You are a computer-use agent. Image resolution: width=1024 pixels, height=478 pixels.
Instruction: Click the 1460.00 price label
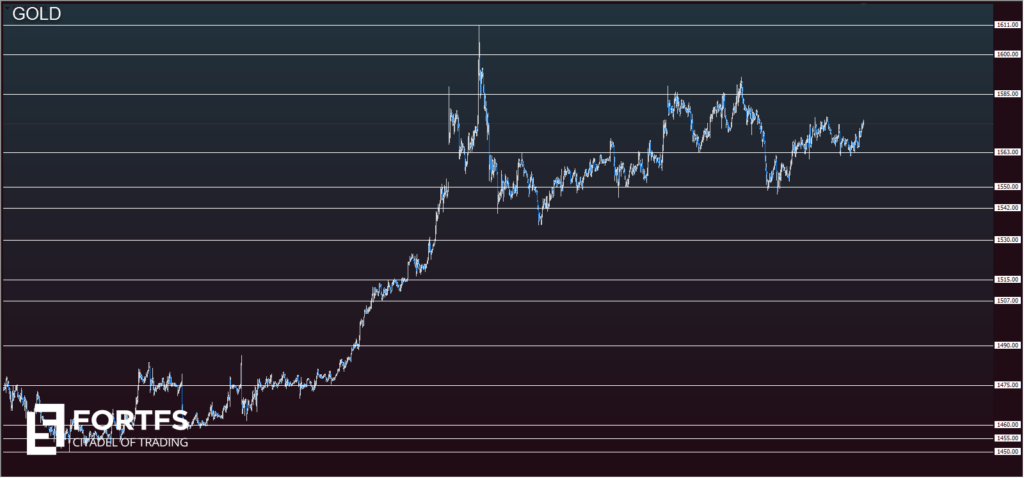(1006, 425)
